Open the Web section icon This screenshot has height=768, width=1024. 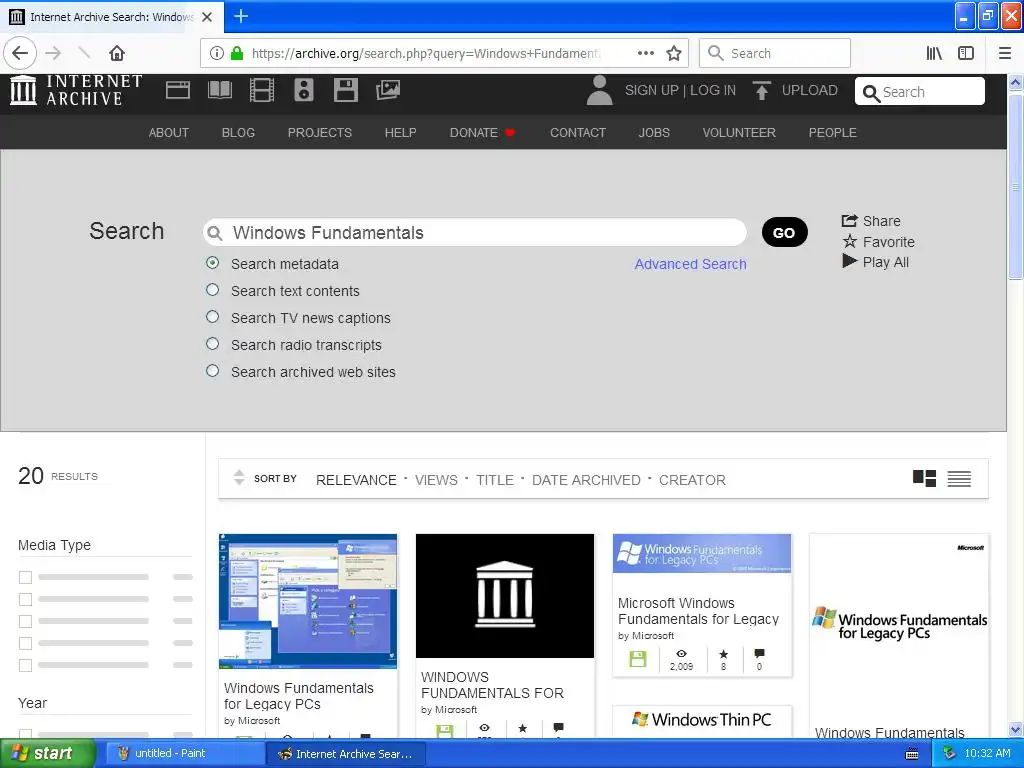pyautogui.click(x=178, y=90)
